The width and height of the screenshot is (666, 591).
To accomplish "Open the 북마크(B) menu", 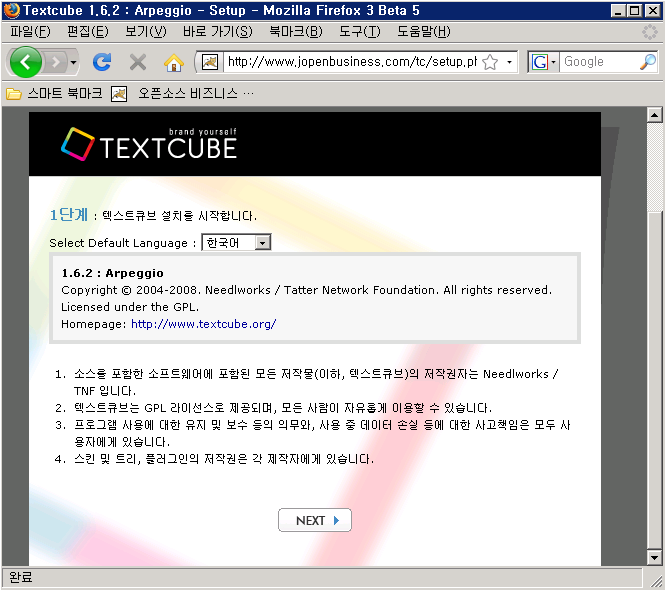I will (296, 31).
